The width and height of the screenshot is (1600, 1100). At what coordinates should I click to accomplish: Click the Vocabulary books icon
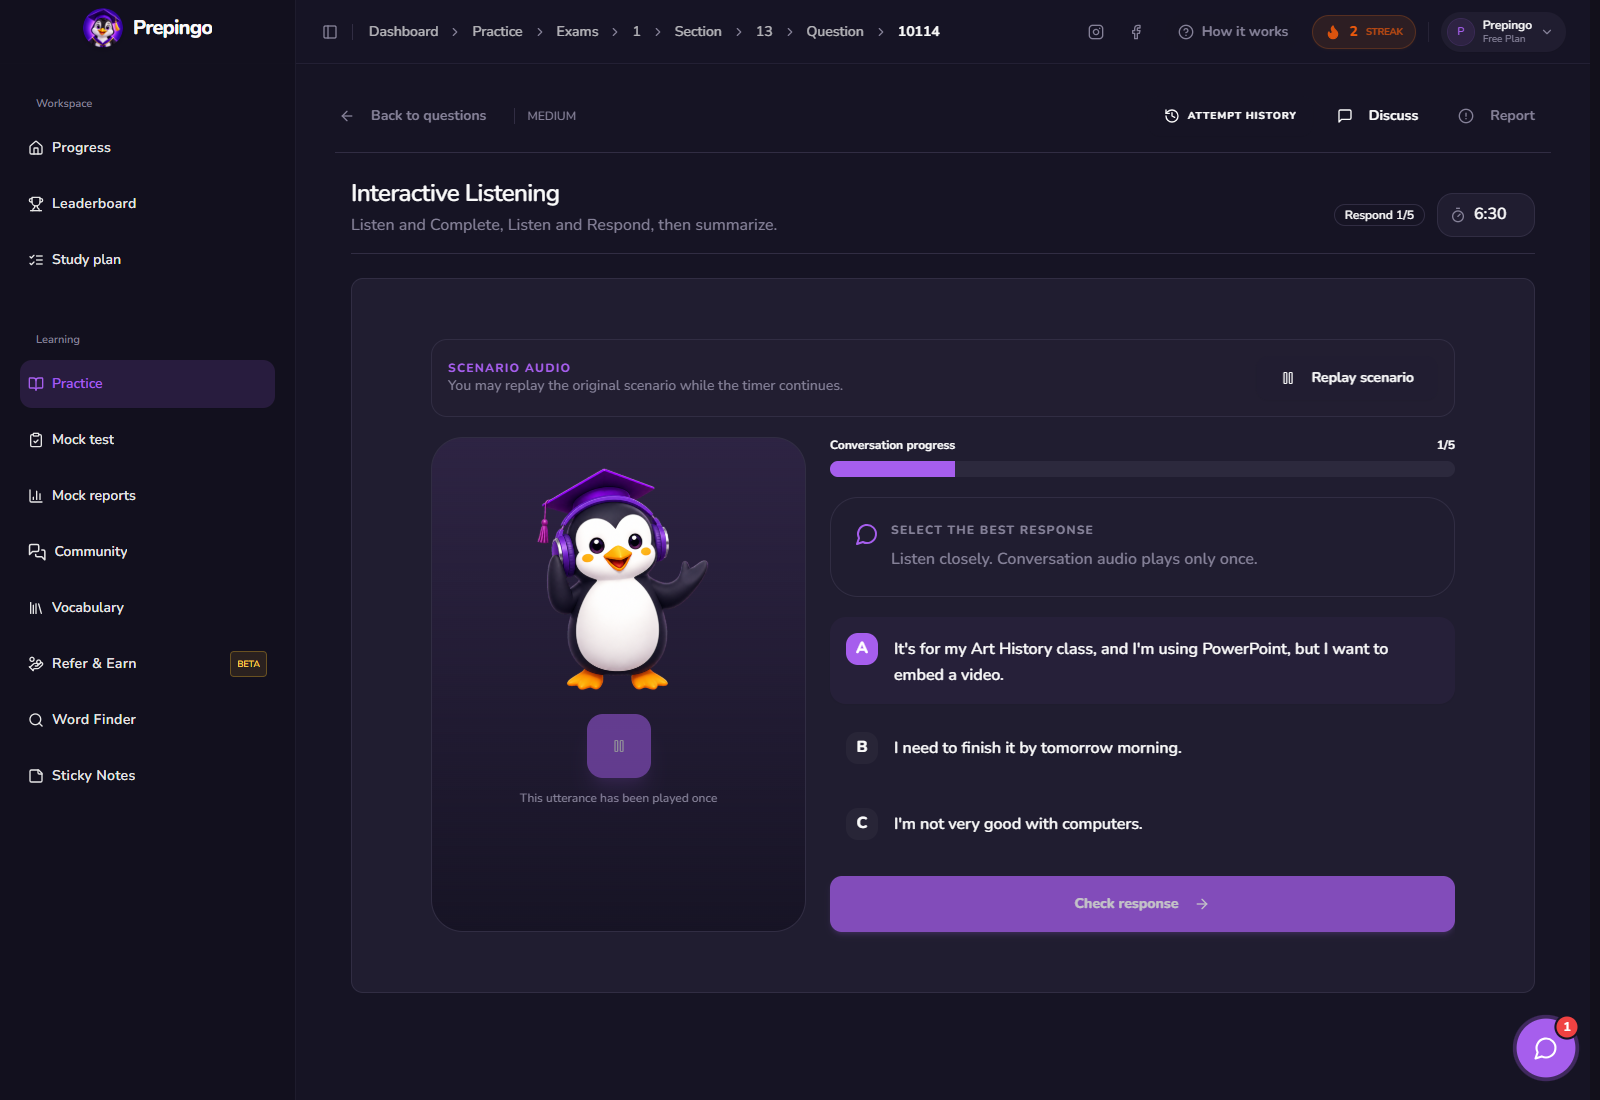[36, 608]
